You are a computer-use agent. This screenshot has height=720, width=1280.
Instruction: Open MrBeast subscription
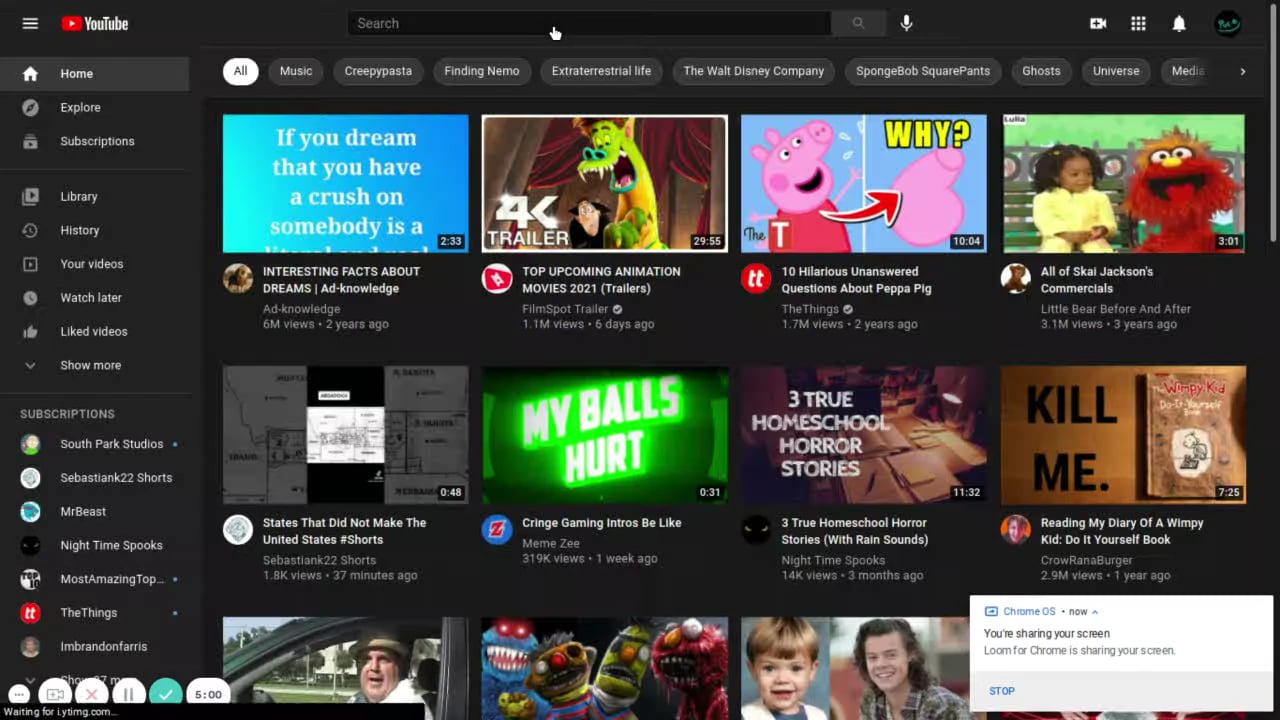click(x=94, y=511)
